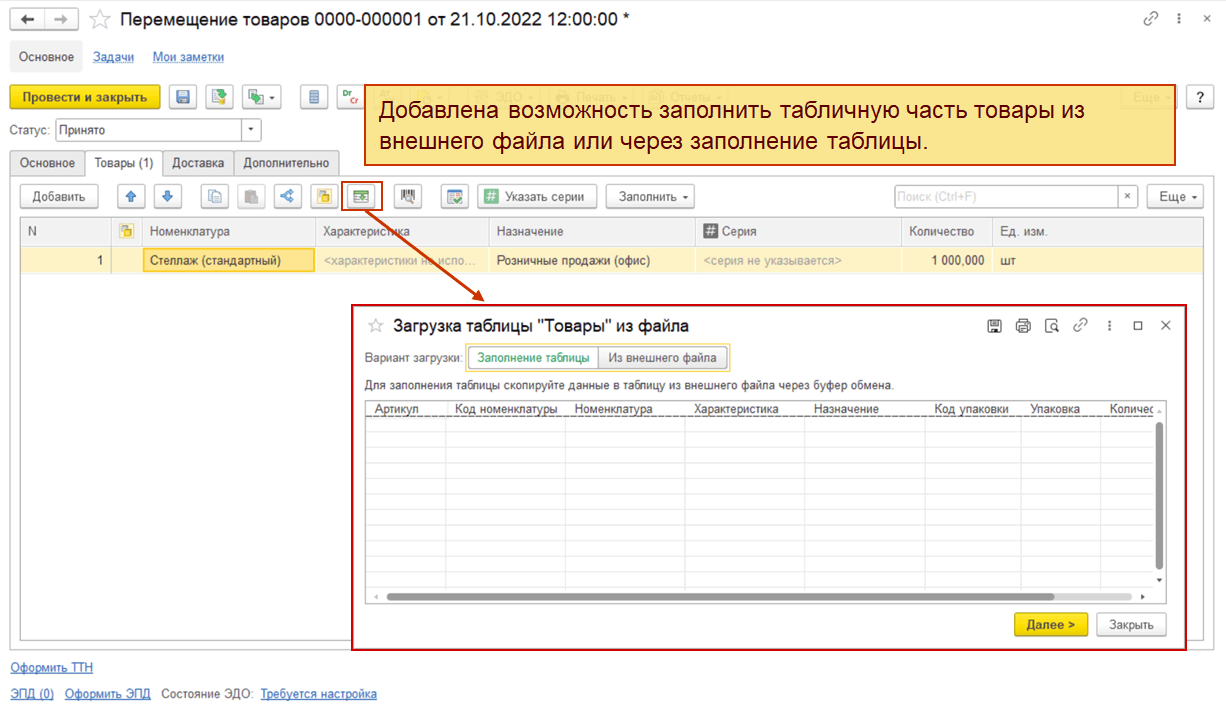1226x710 pixels.
Task: Open the "Еще" menu beside search field
Action: (1177, 197)
